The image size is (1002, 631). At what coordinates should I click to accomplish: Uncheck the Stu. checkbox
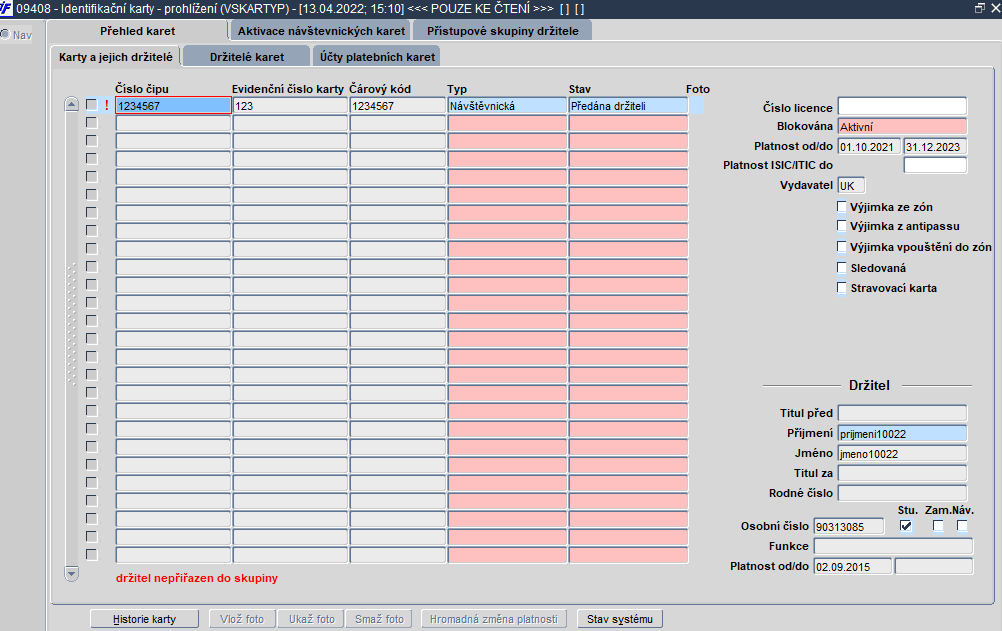tap(906, 526)
